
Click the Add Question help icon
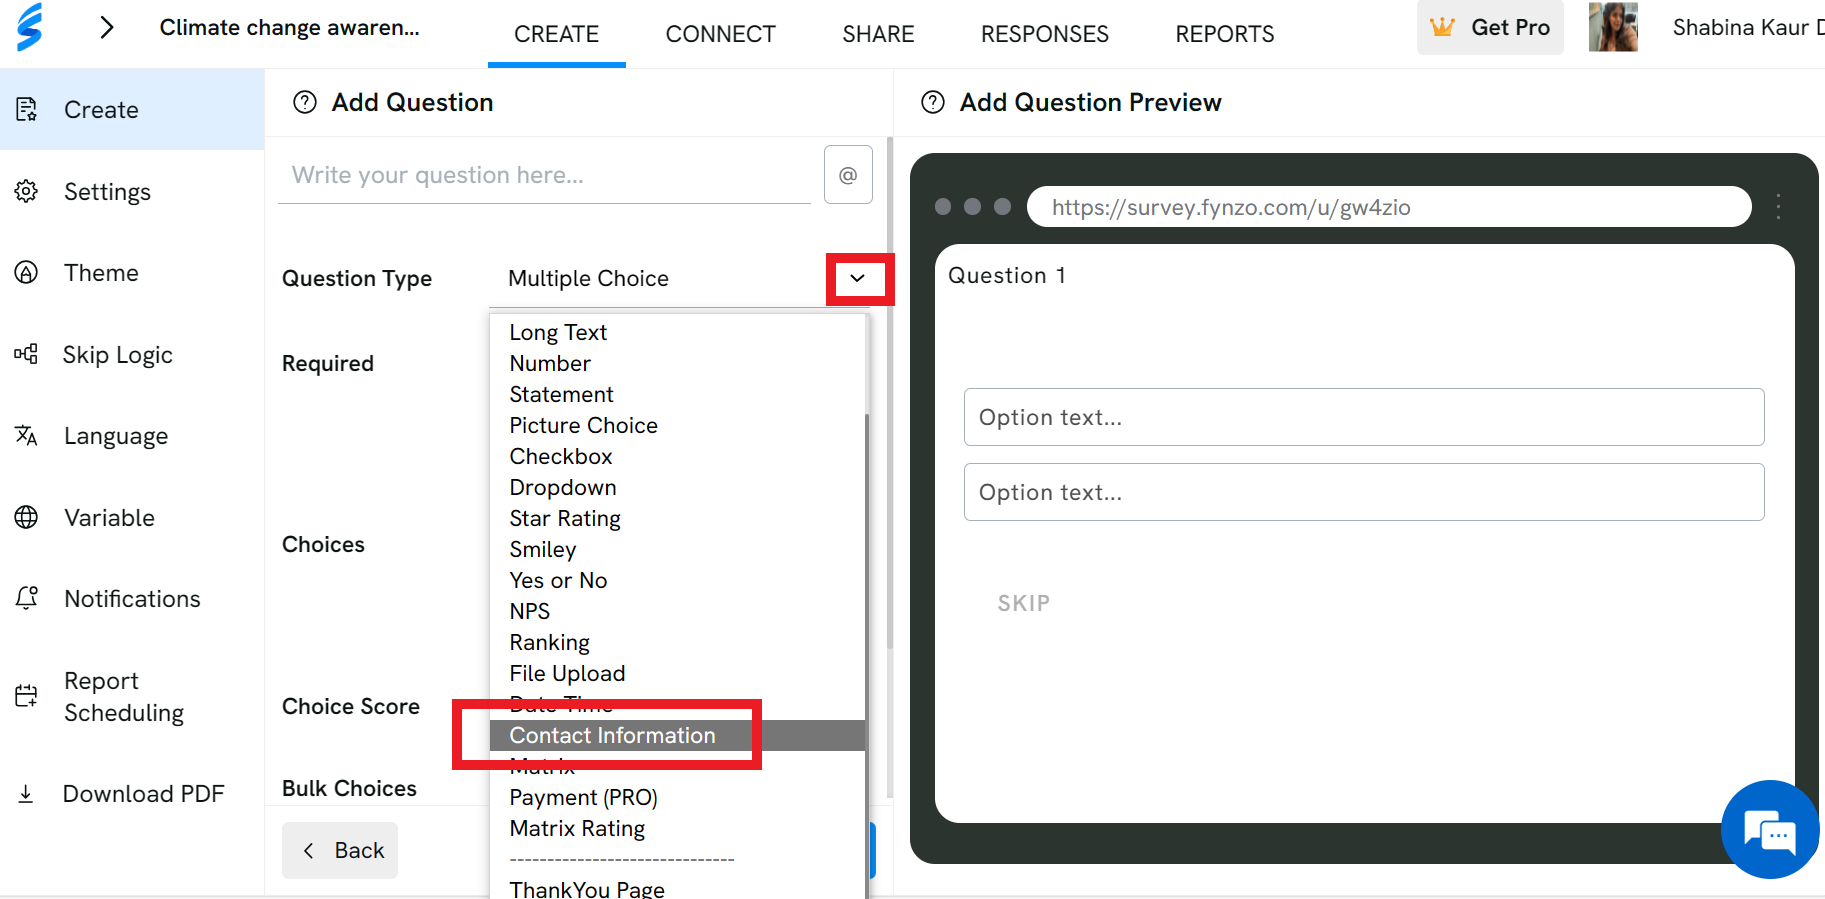(x=305, y=102)
